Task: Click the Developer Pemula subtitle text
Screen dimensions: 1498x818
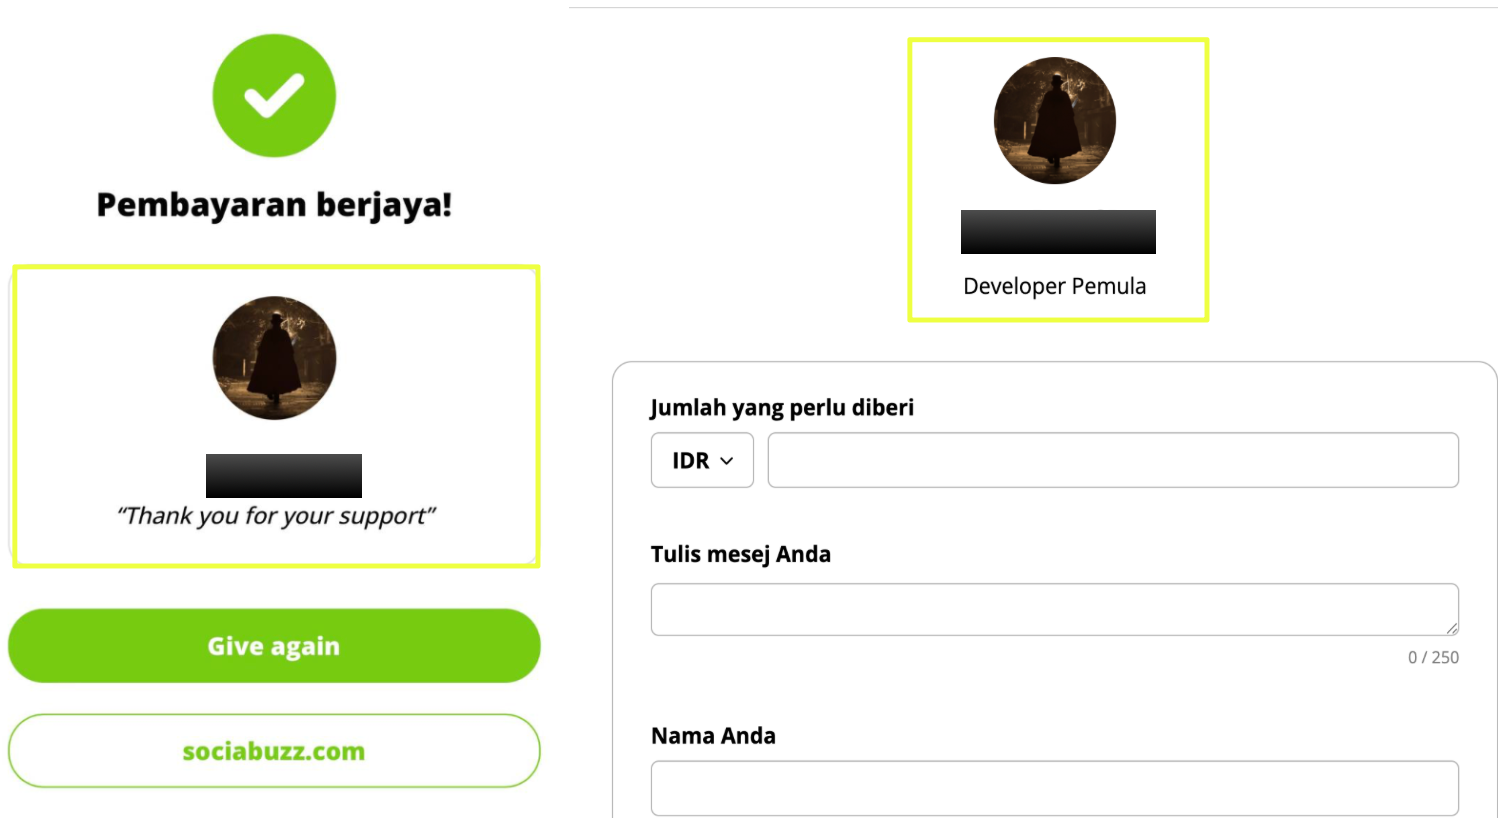Action: pyautogui.click(x=1054, y=286)
